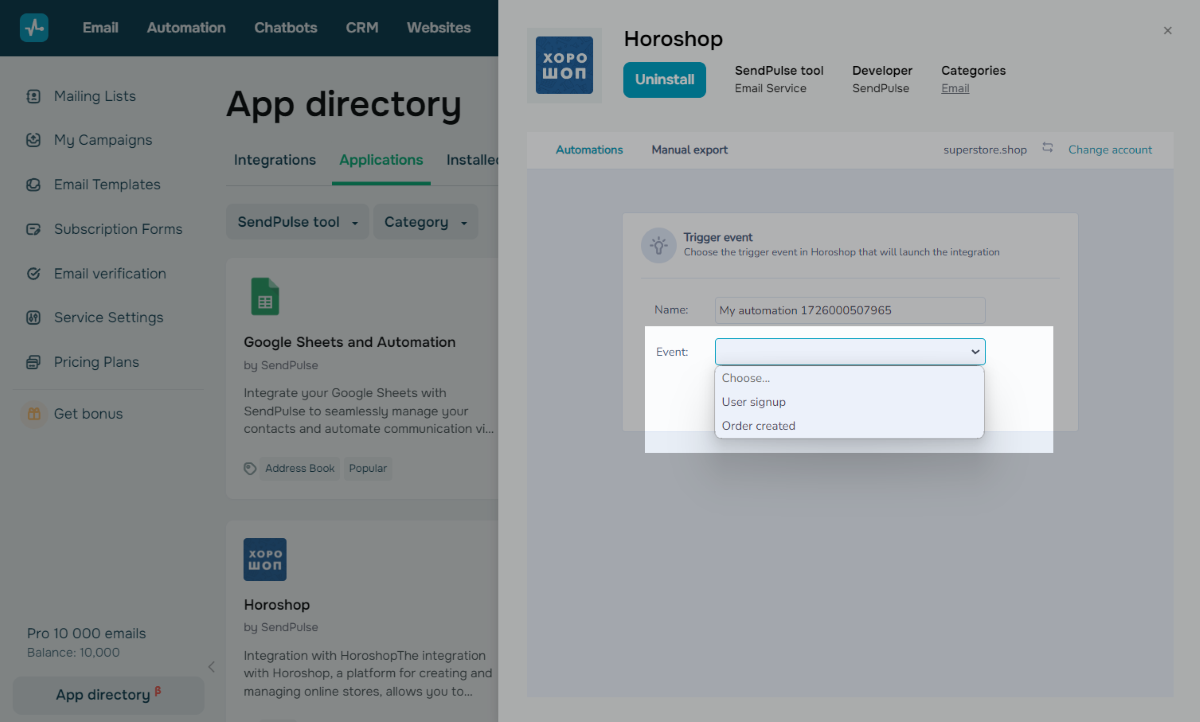
Task: Open Service Settings in sidebar
Action: tap(108, 318)
